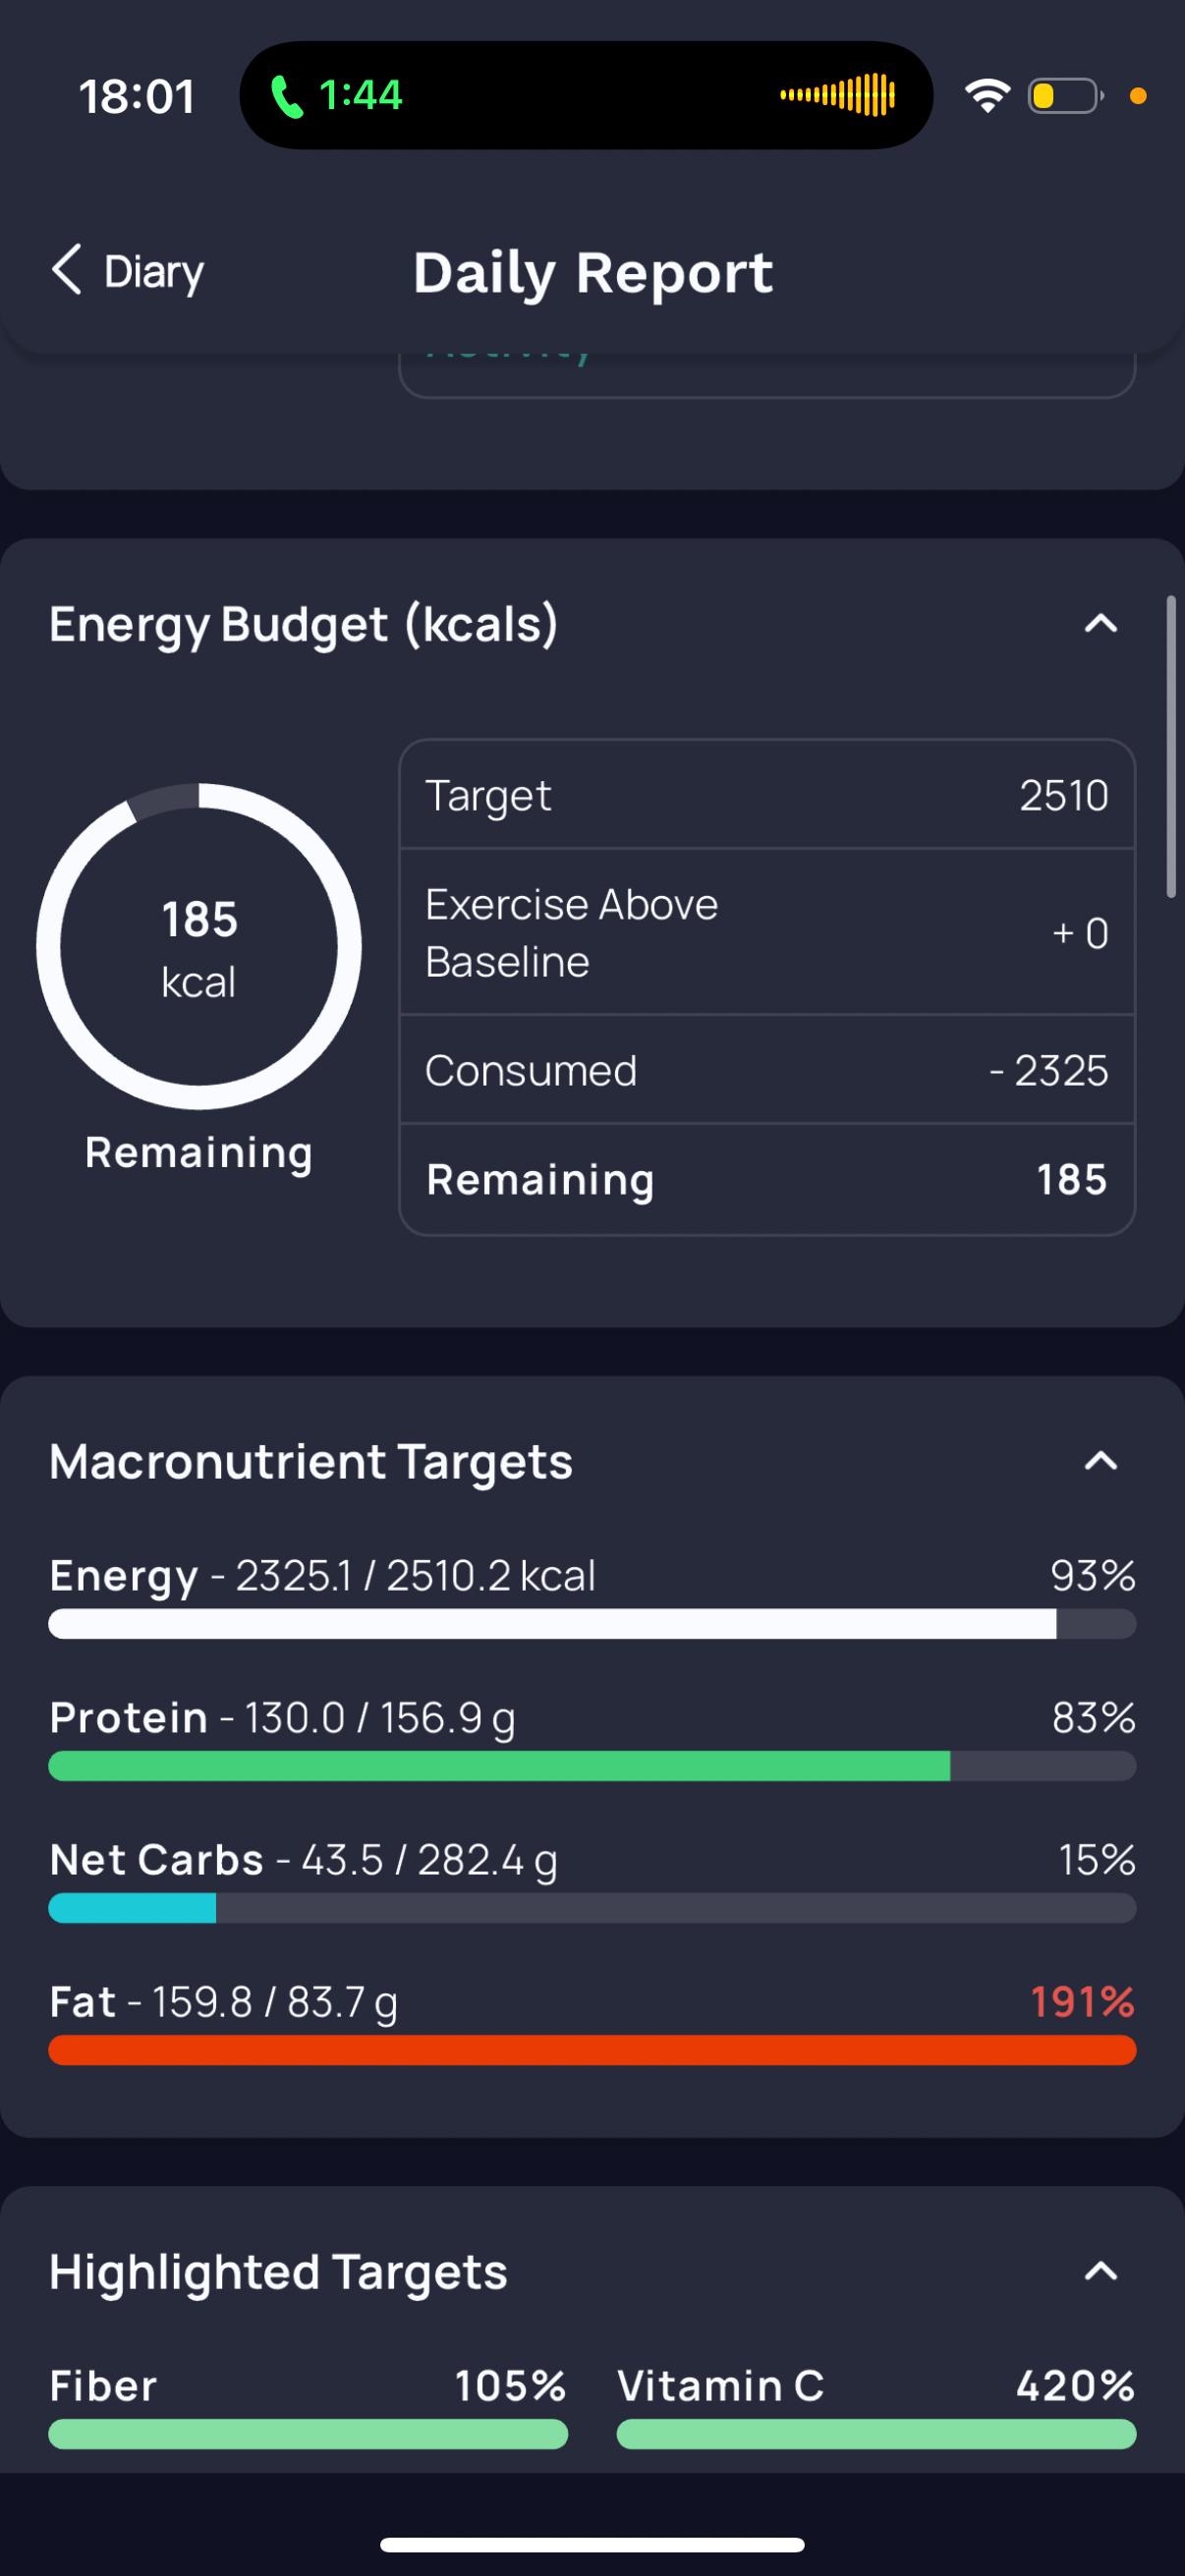Tap the Wi-Fi status icon
Image resolution: width=1185 pixels, height=2576 pixels.
coord(987,96)
